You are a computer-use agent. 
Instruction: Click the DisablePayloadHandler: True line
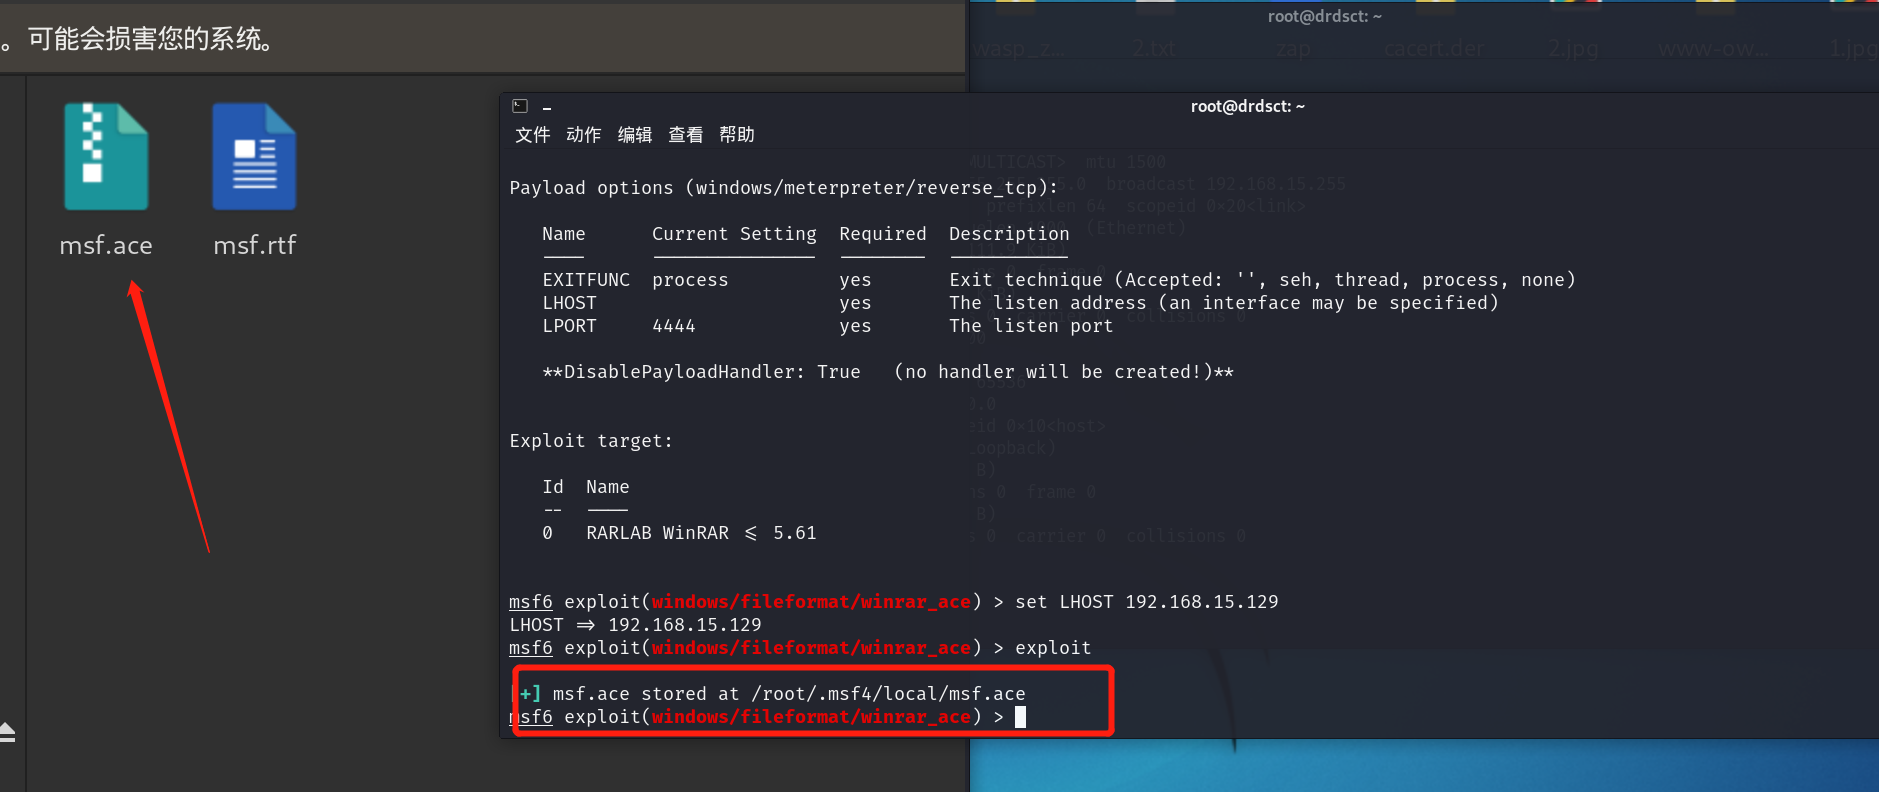(888, 372)
